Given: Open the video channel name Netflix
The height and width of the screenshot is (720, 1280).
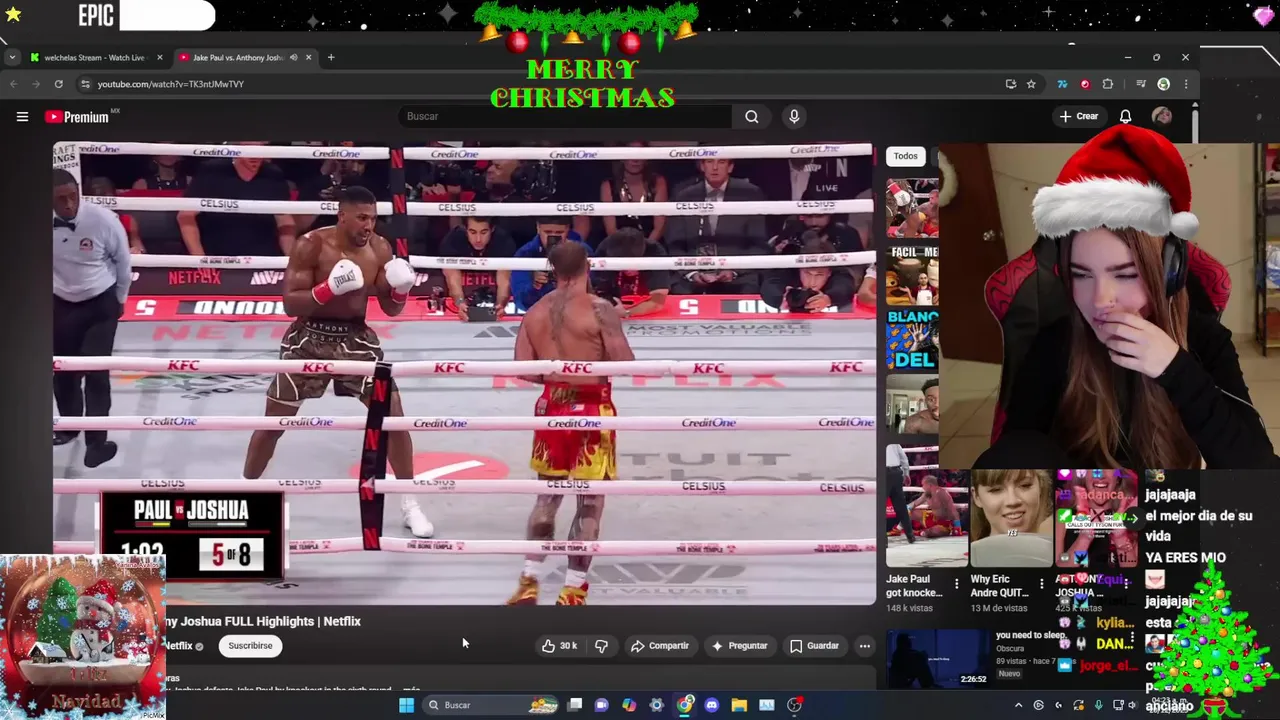Looking at the screenshot, I should click(179, 646).
